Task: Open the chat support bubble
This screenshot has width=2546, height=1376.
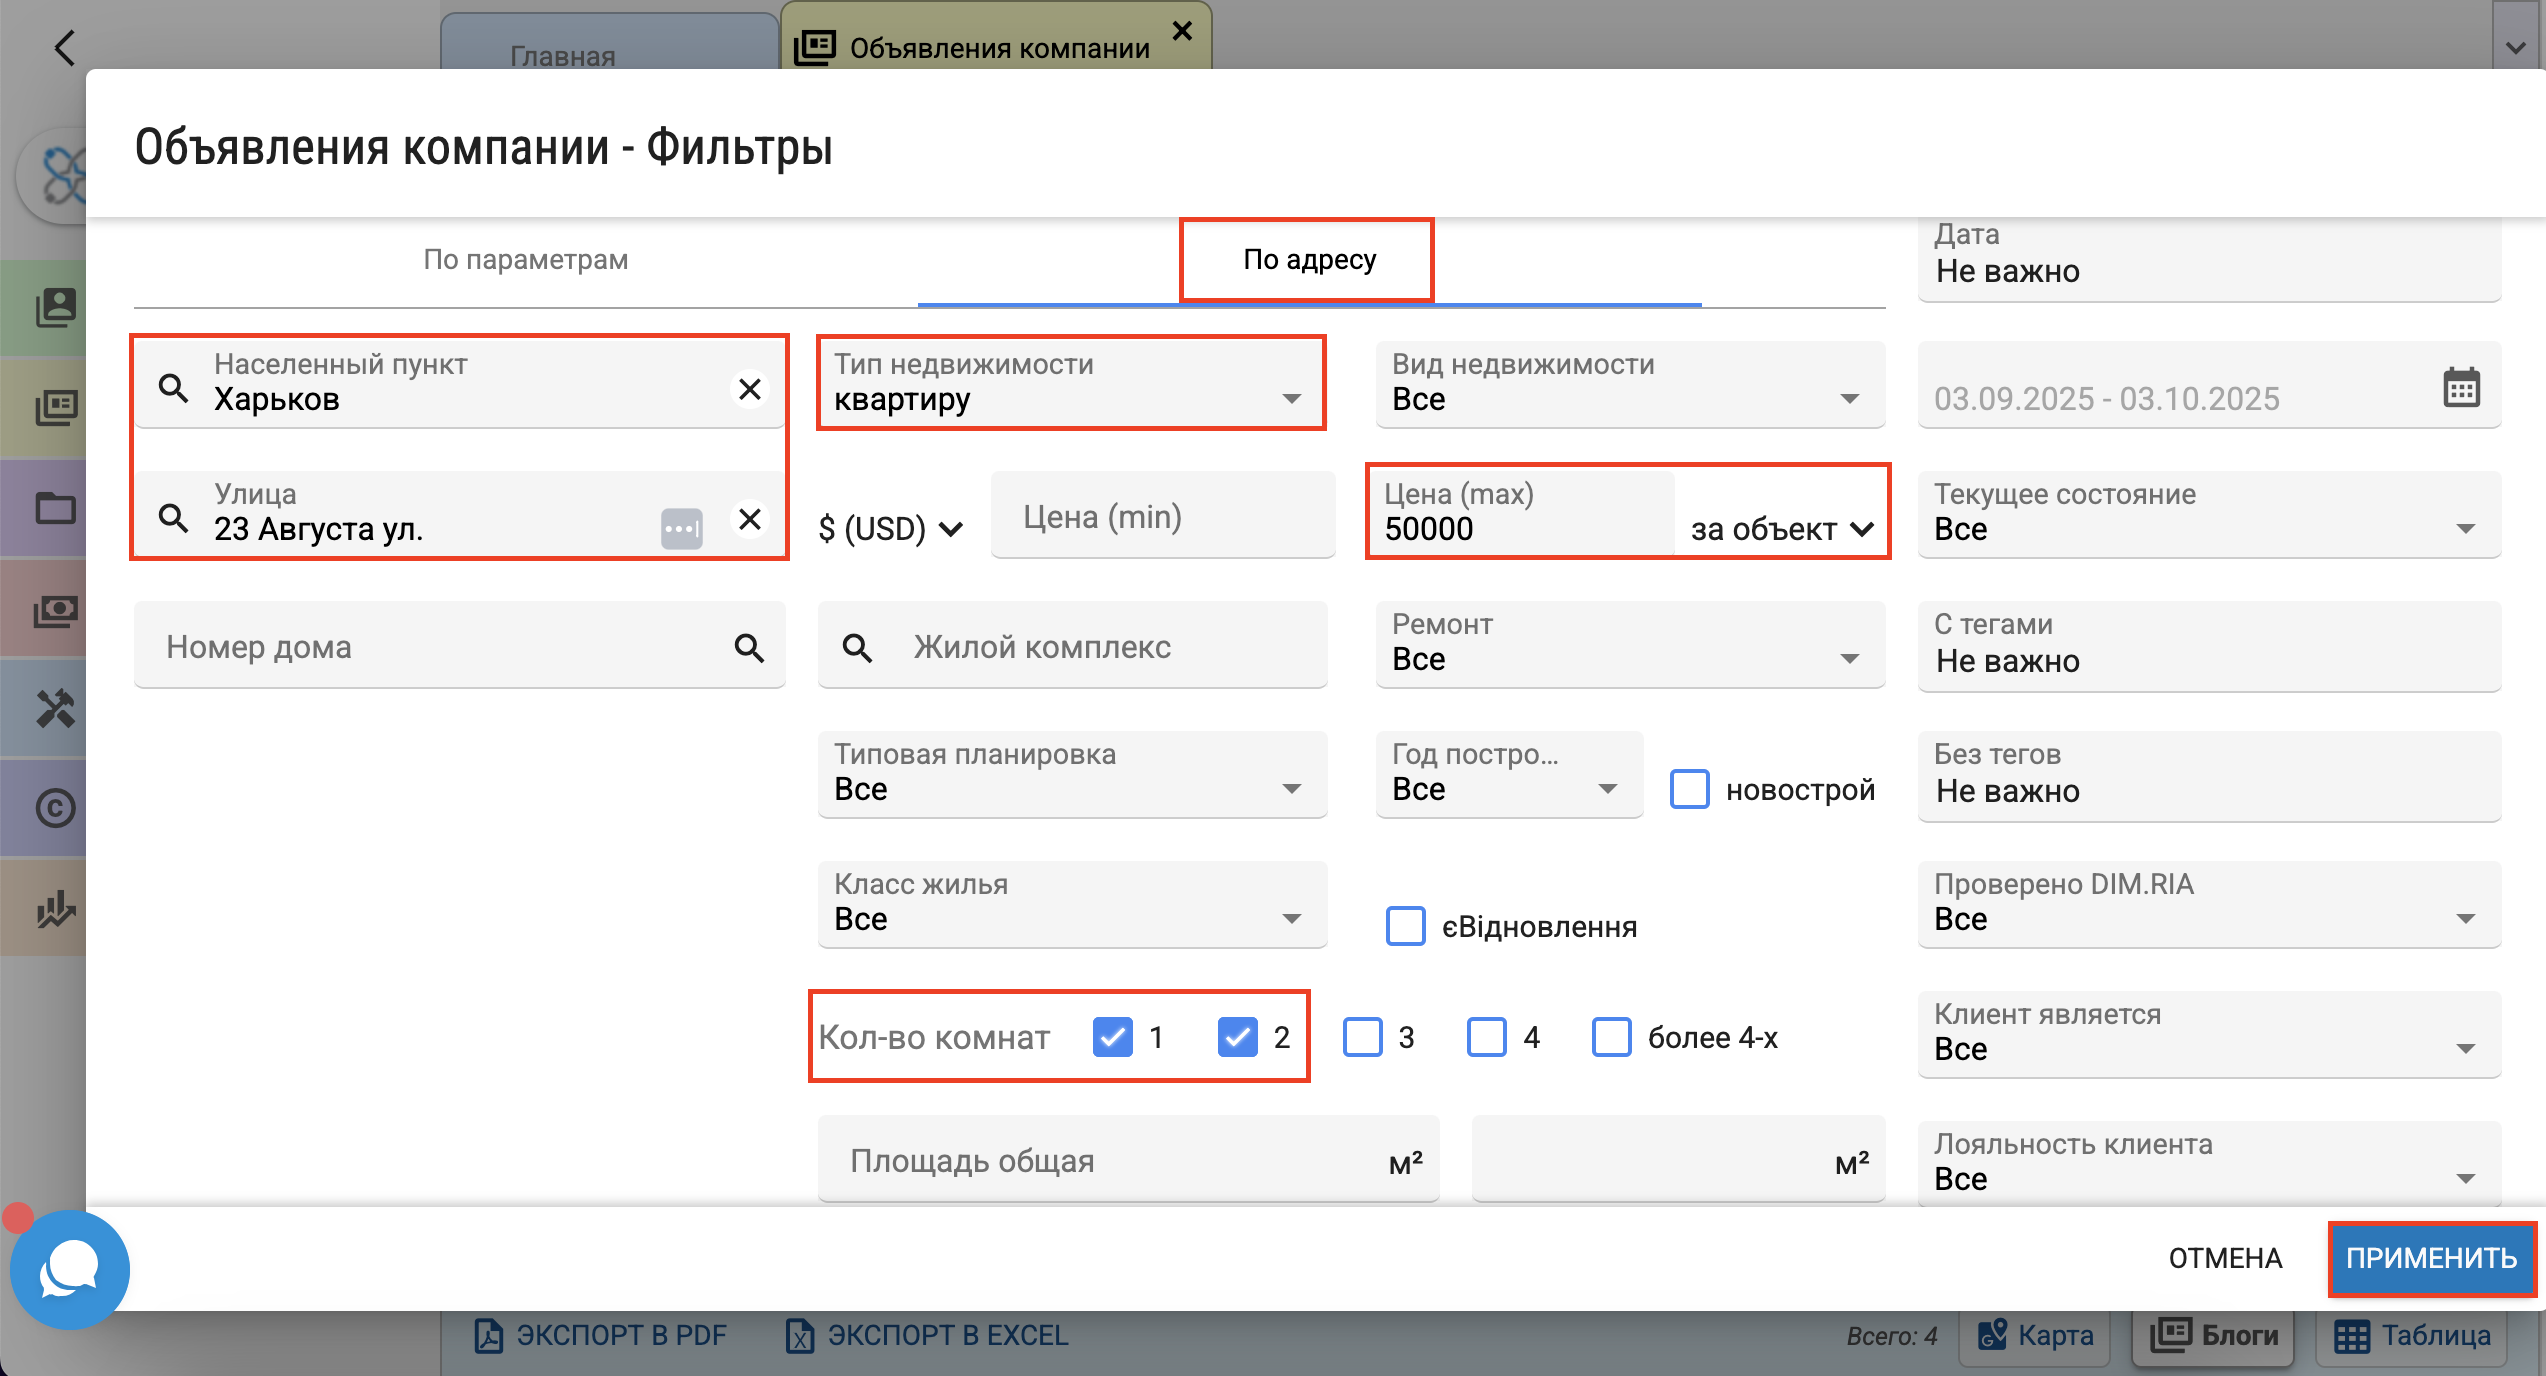Action: [69, 1269]
